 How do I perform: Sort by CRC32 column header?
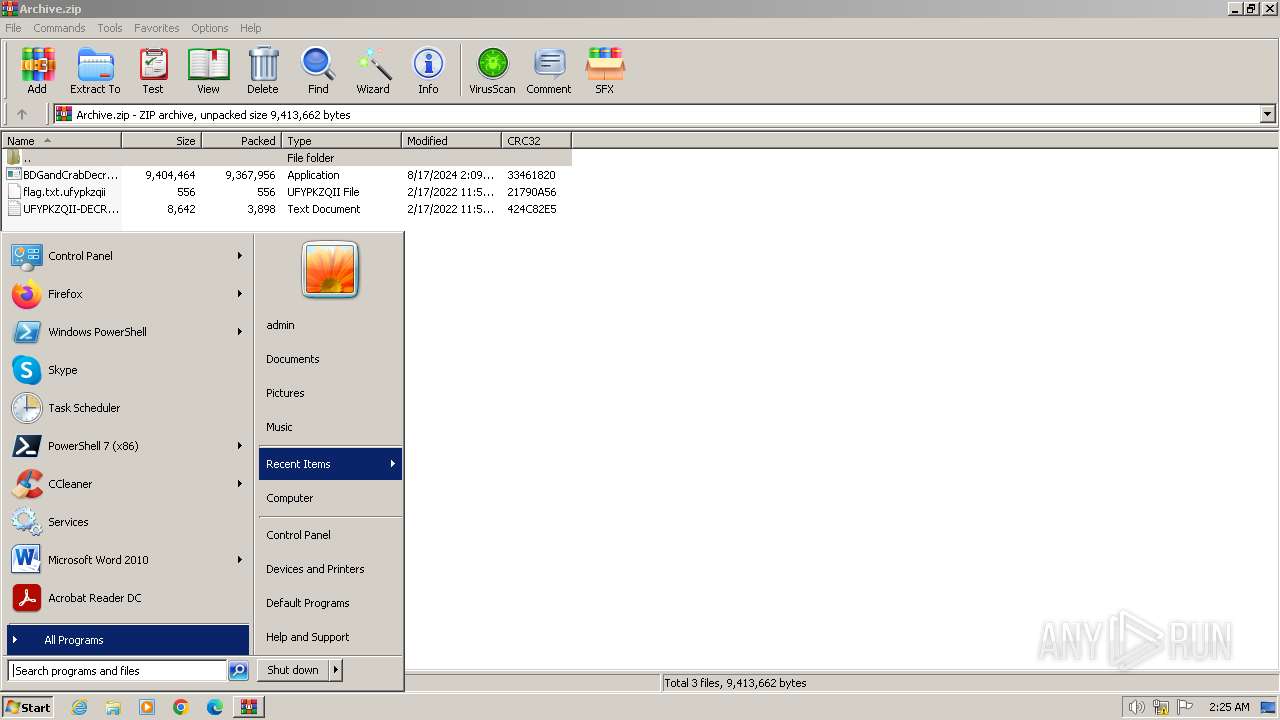coord(536,141)
